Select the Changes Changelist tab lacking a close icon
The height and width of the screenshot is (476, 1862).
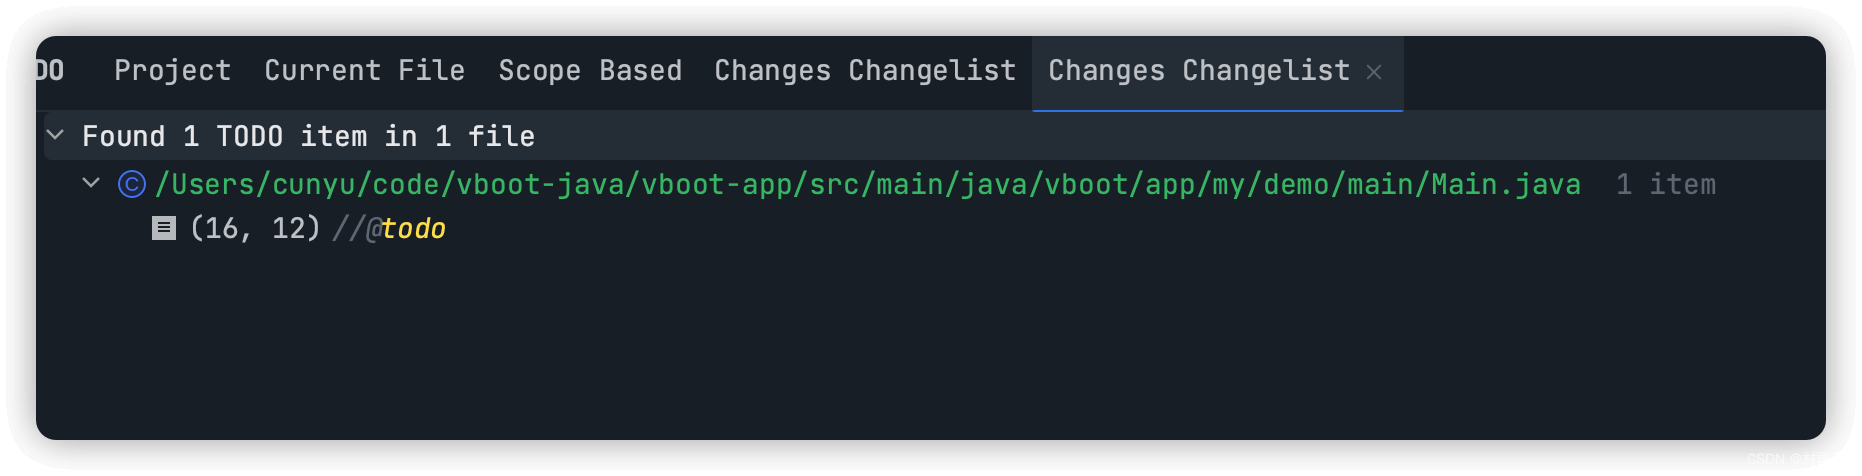[865, 71]
